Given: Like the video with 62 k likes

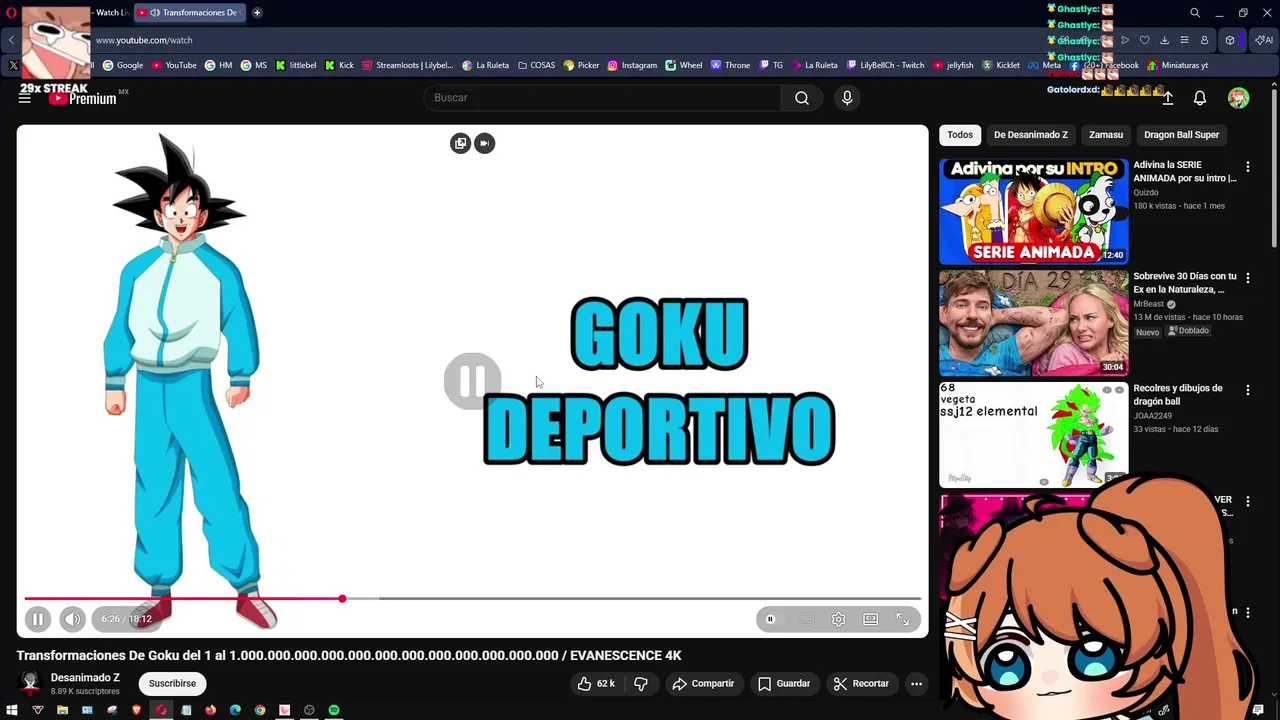Looking at the screenshot, I should (x=595, y=684).
